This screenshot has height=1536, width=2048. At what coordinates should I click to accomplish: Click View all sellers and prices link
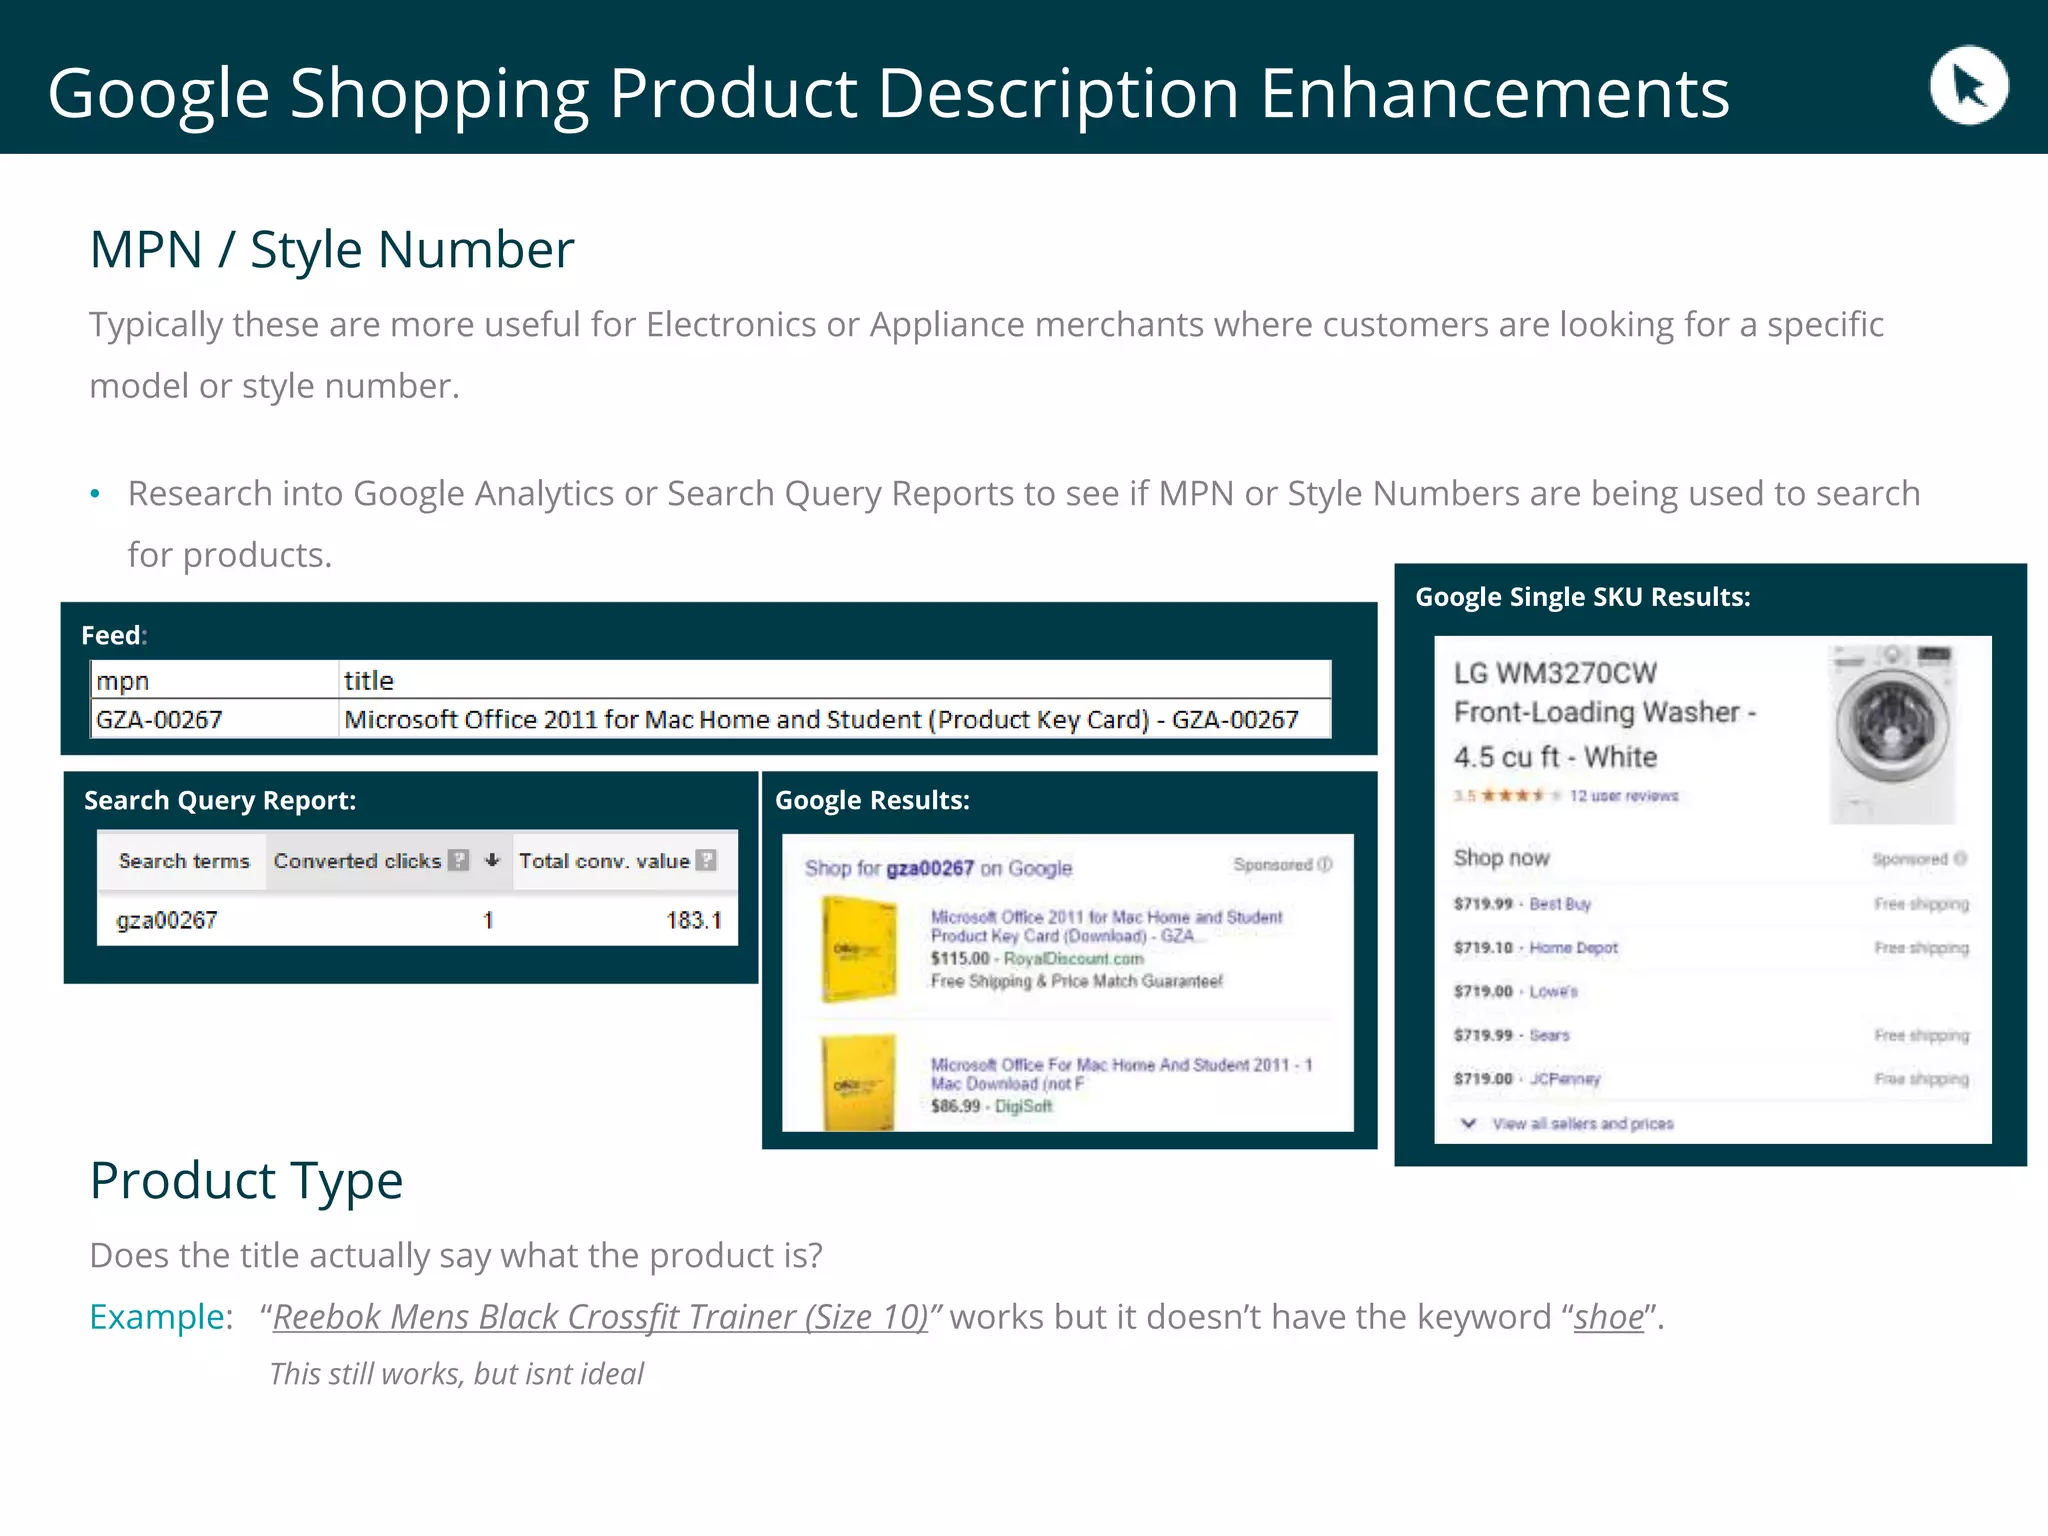pyautogui.click(x=1583, y=1124)
